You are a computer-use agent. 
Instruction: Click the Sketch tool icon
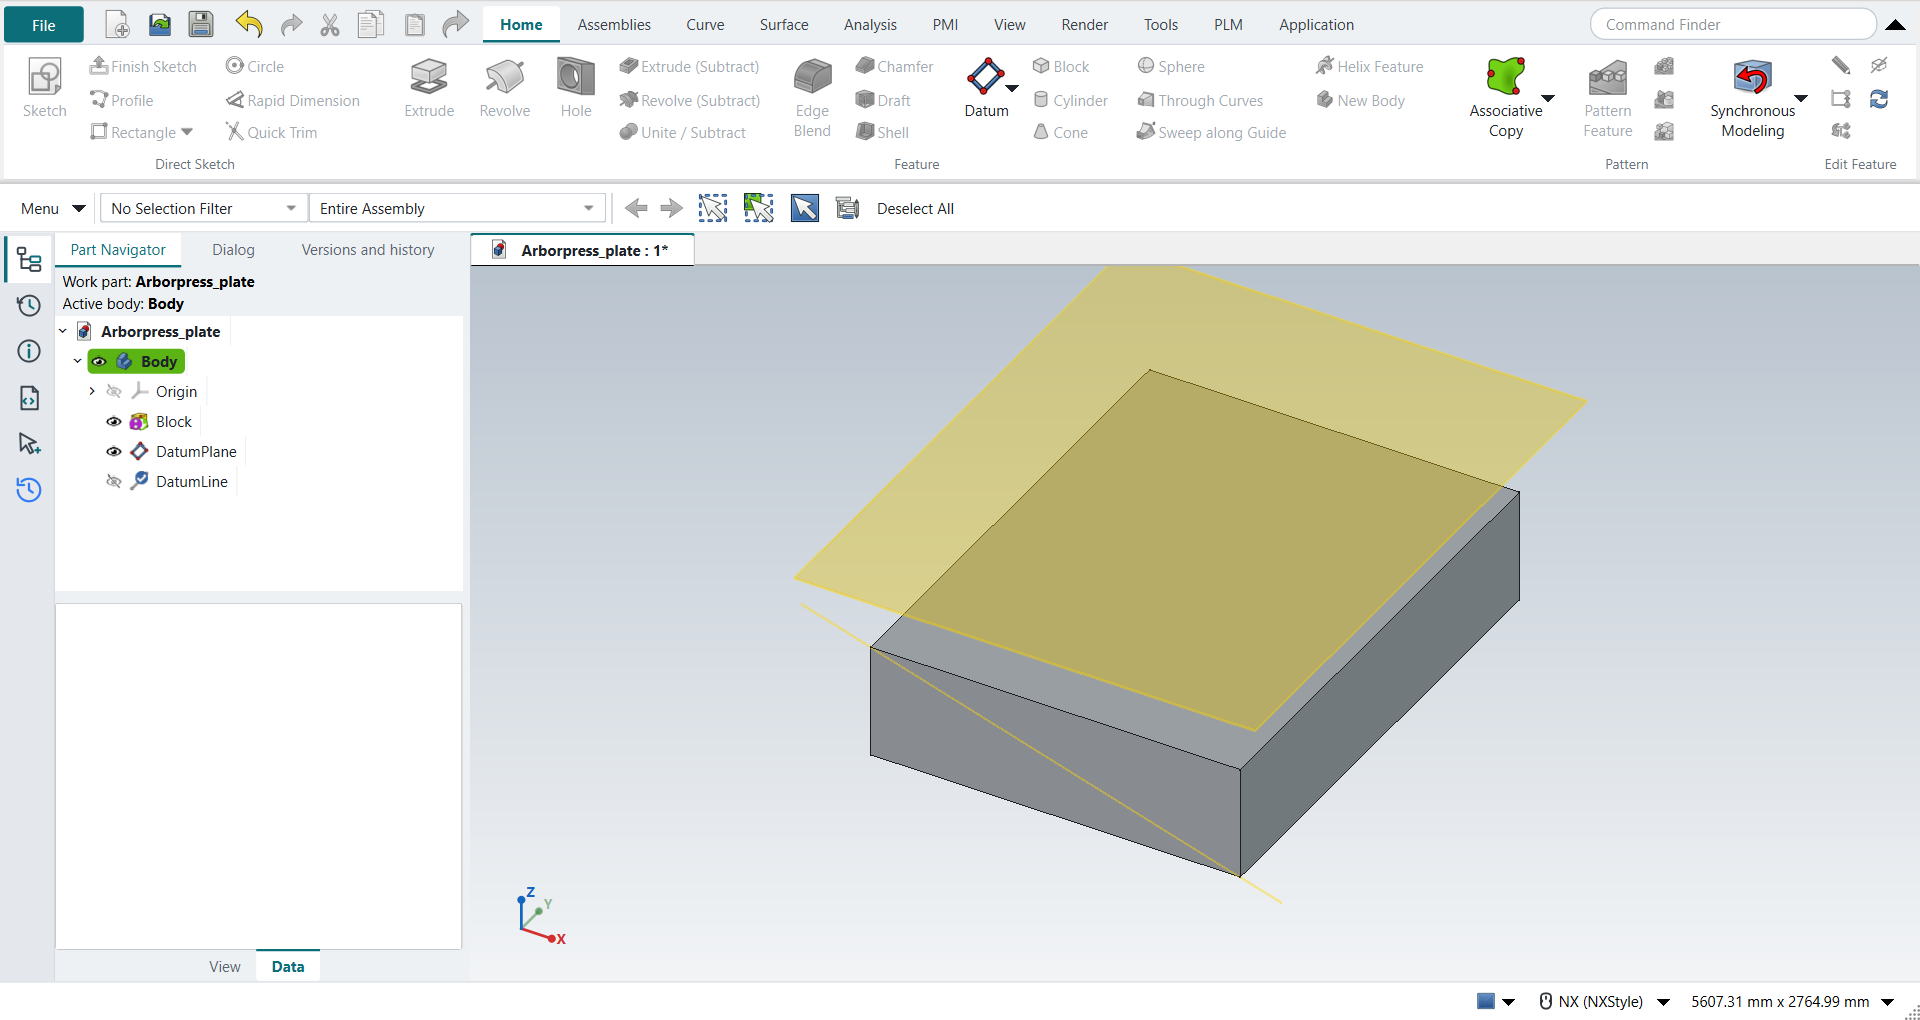[45, 77]
